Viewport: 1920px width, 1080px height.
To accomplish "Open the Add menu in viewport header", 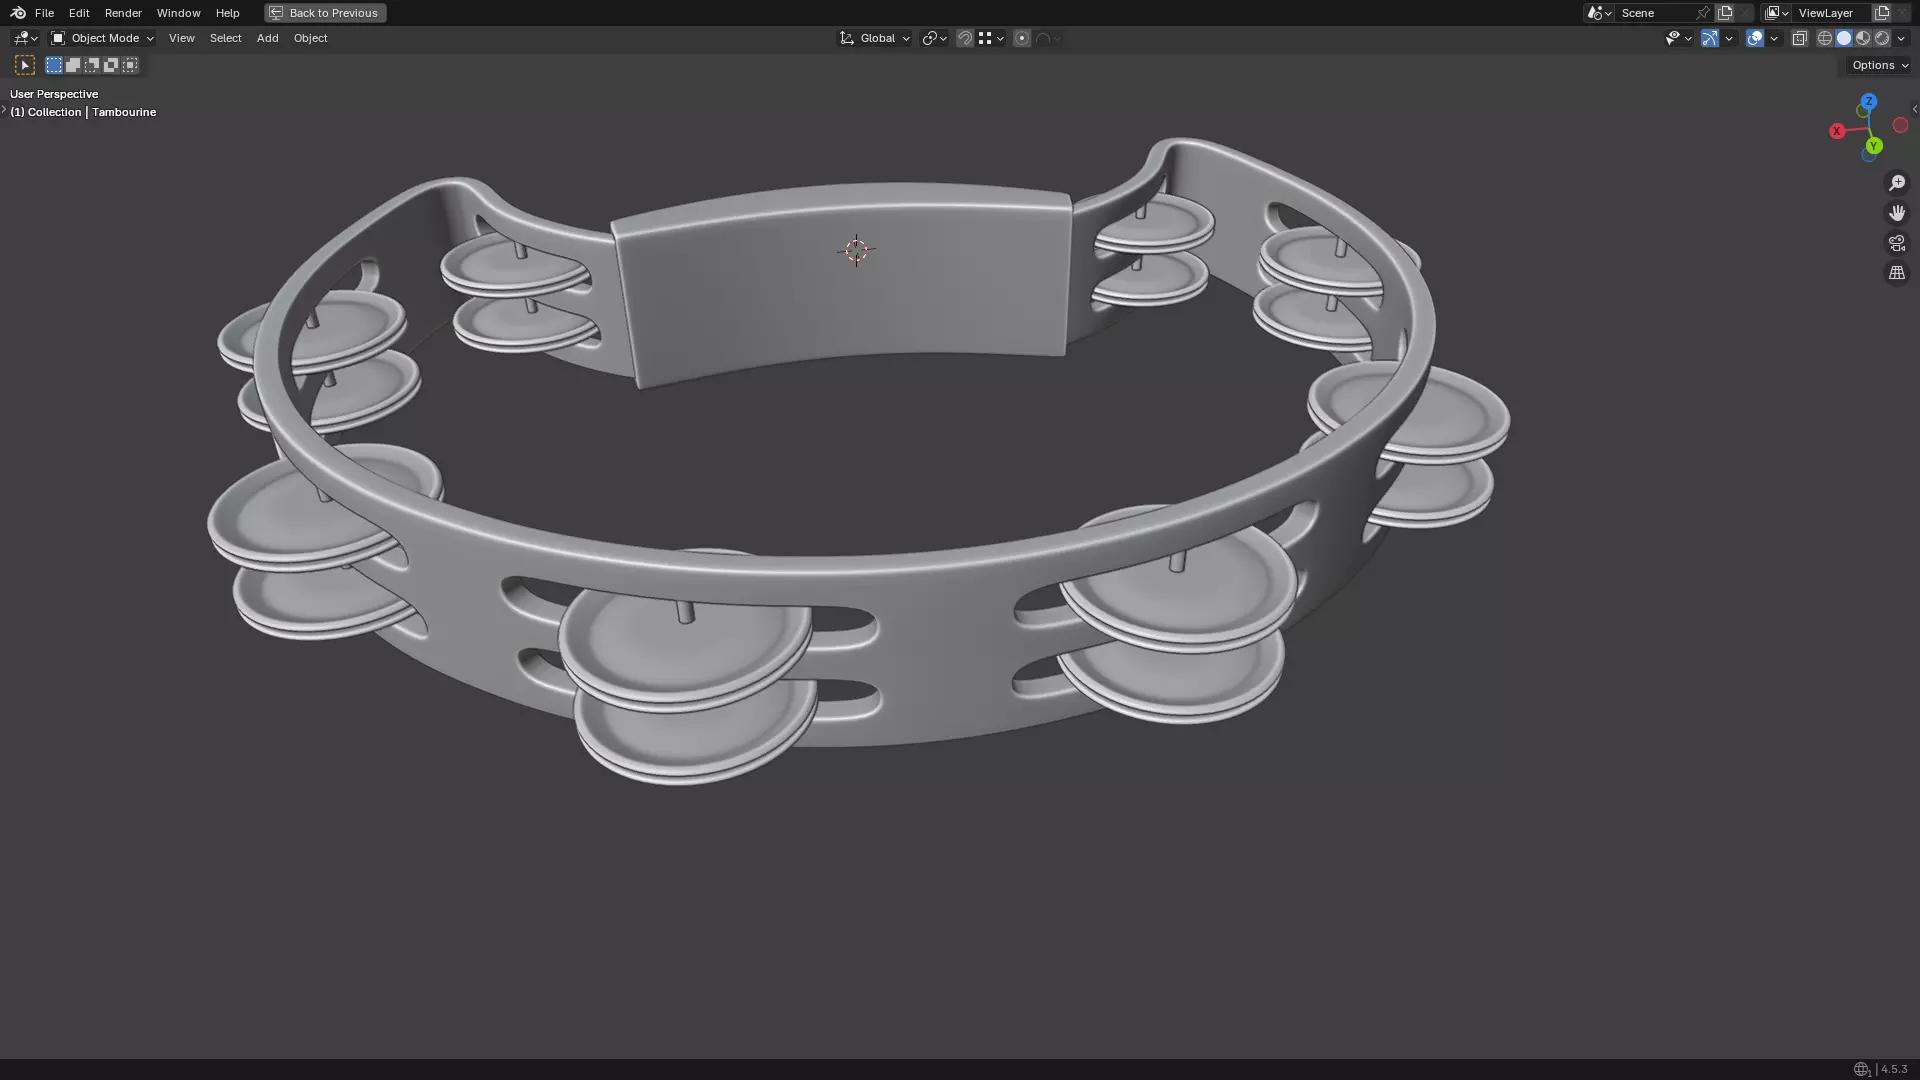I will 267,38.
